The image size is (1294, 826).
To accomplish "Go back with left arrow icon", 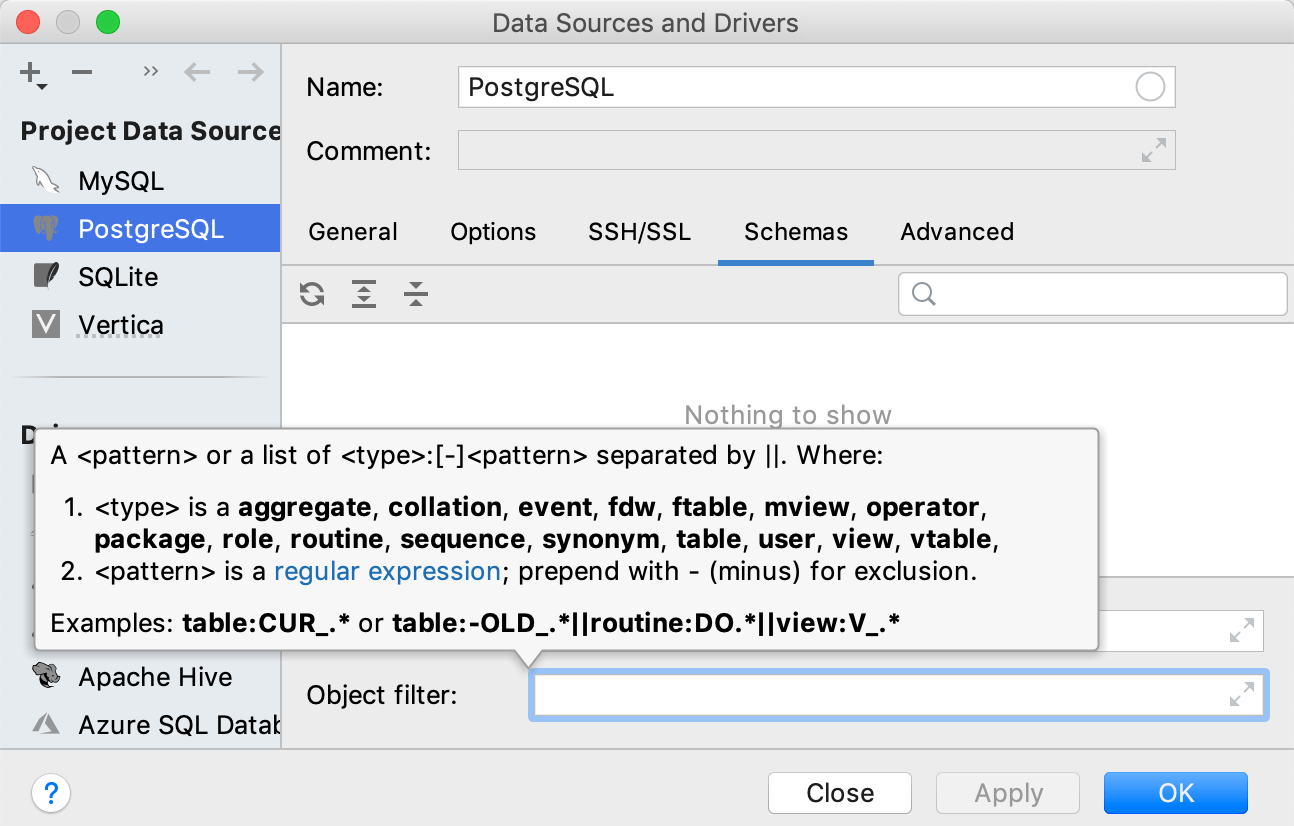I will point(197,72).
